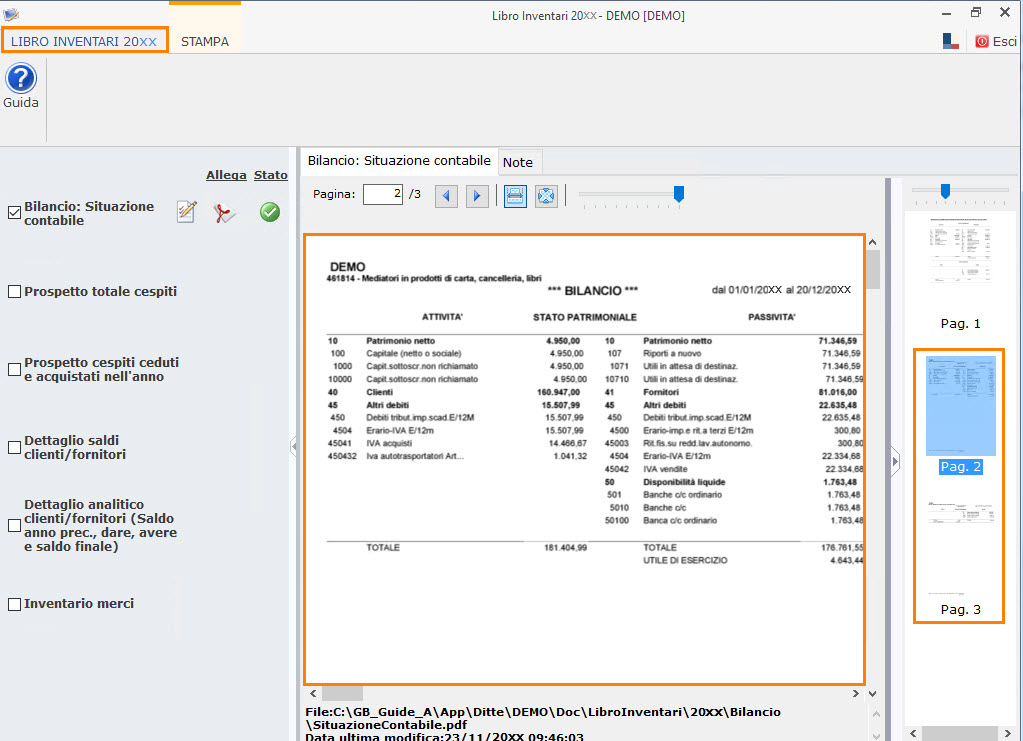Click the document zoom slider handle
Image resolution: width=1023 pixels, height=741 pixels.
coord(679,194)
